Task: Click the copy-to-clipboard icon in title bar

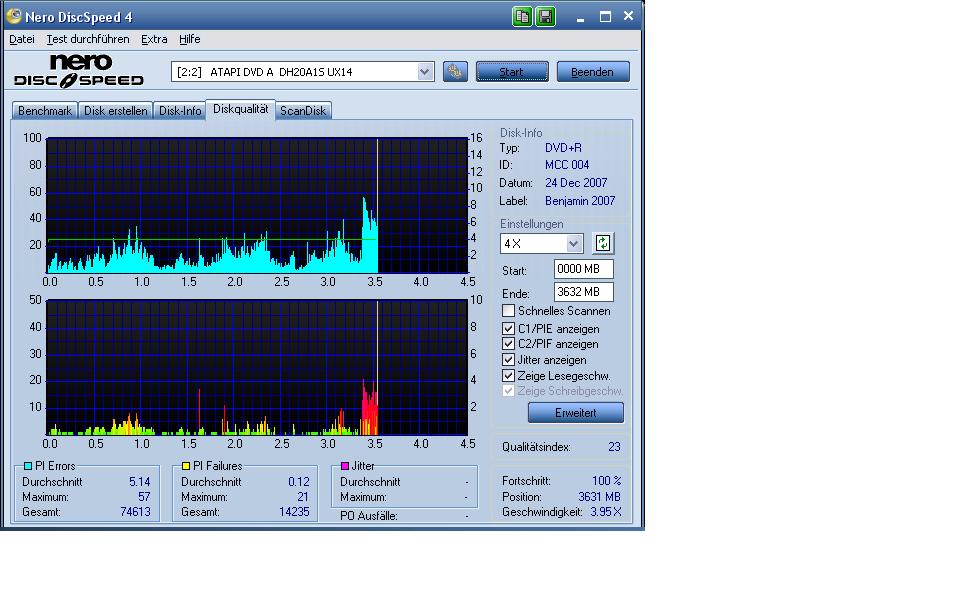Action: (x=522, y=16)
